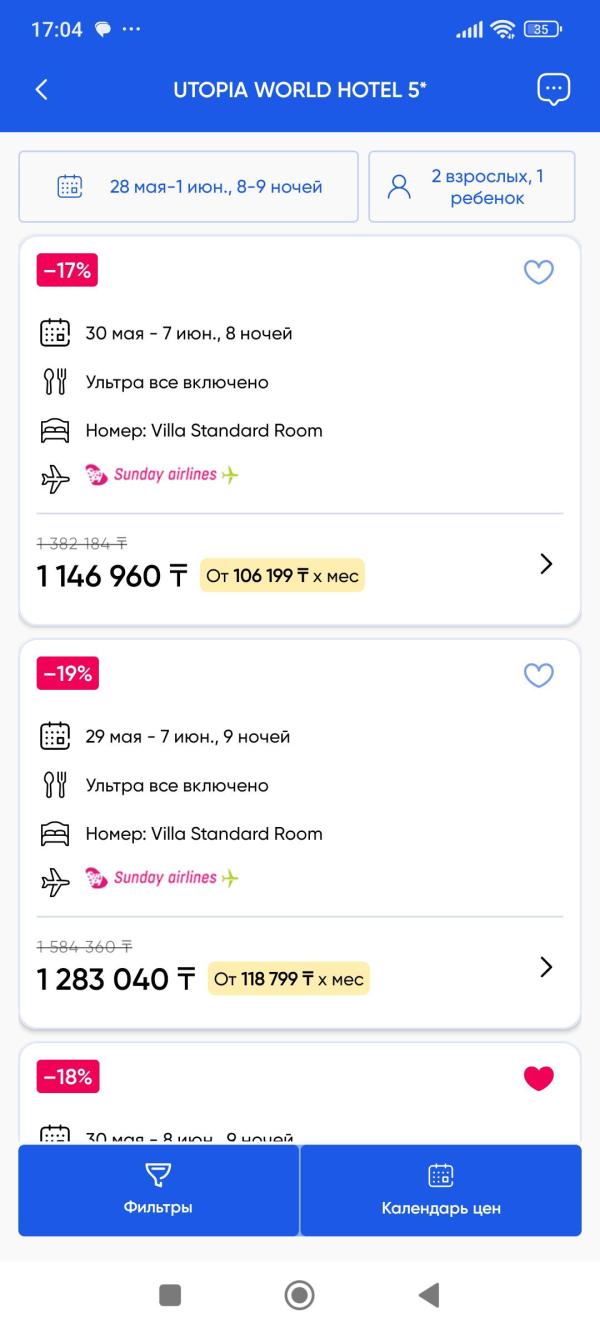Screen dimensions: 600x1332
Task: Open details arrow for 1 146 960 ₸ offer
Action: pos(546,564)
